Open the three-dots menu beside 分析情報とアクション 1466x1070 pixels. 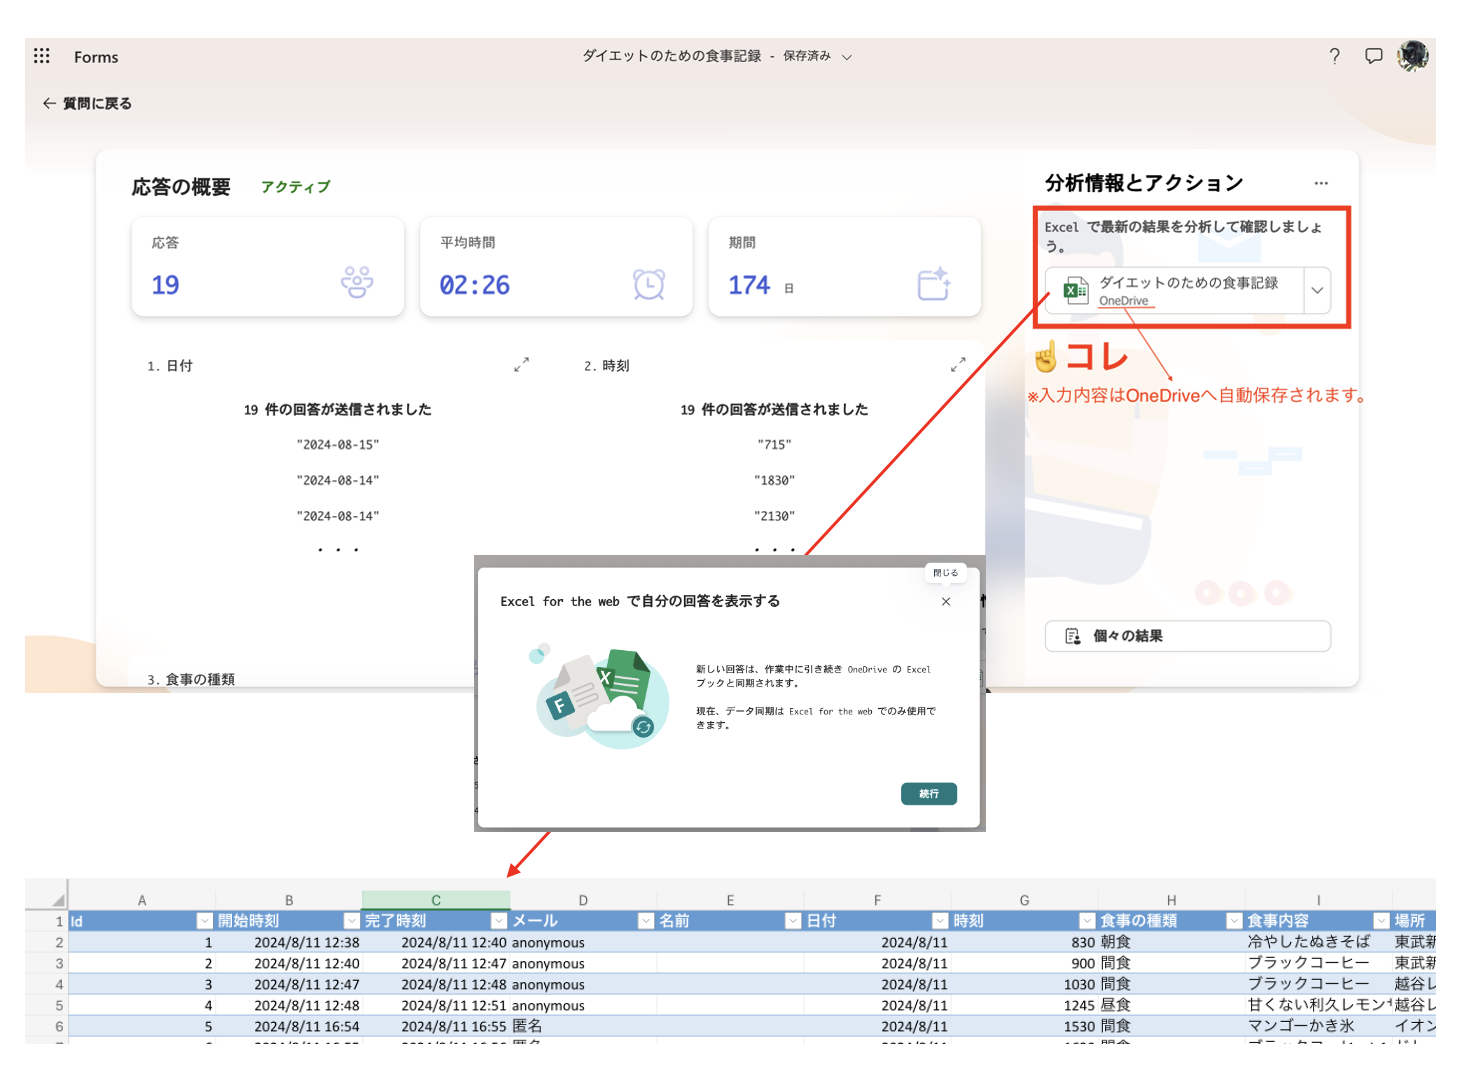[x=1321, y=183]
